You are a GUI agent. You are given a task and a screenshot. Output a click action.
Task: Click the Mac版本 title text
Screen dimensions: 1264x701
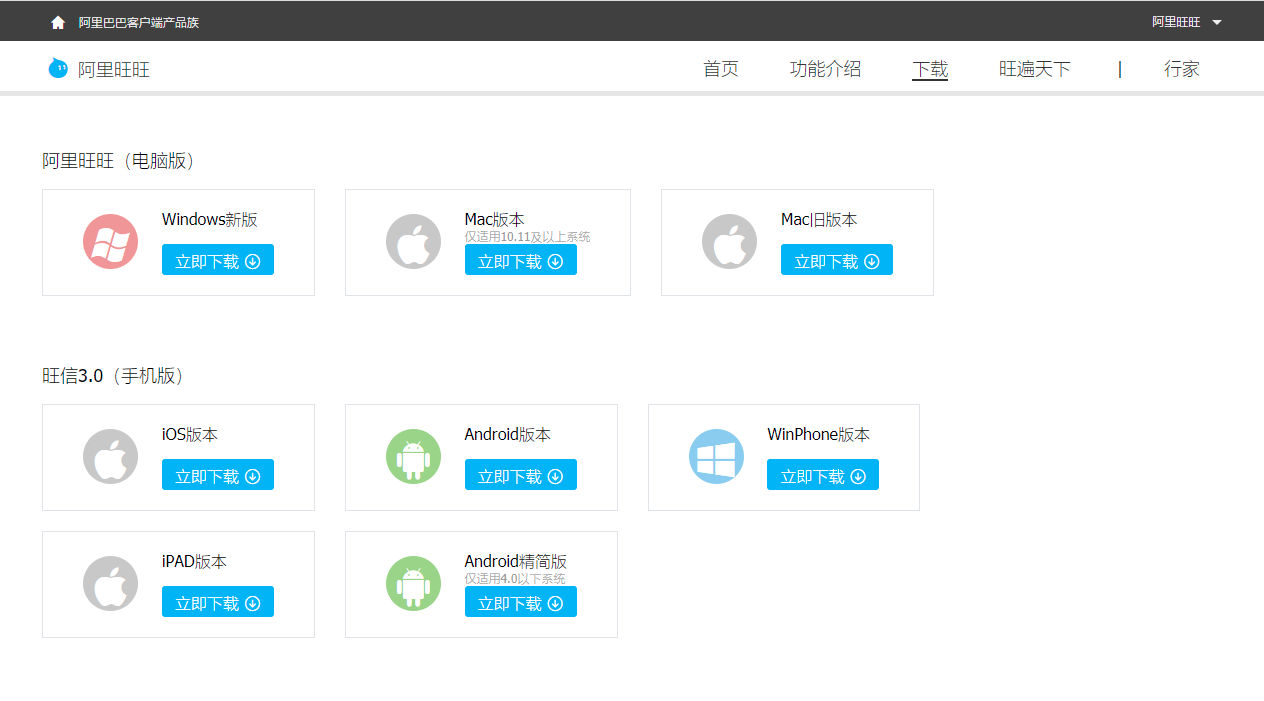coord(495,220)
